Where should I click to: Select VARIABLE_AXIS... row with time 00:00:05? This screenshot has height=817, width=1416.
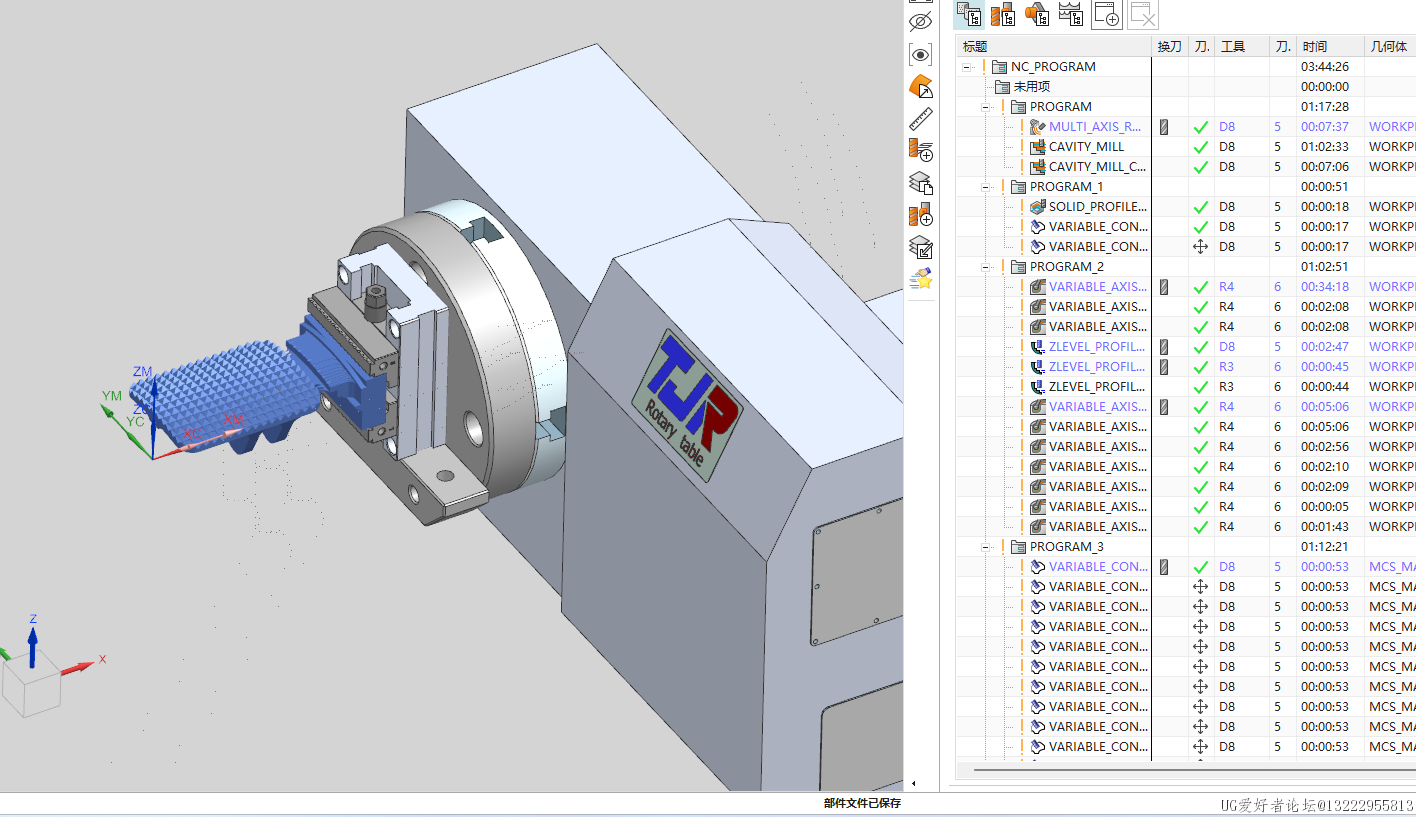tap(1097, 507)
